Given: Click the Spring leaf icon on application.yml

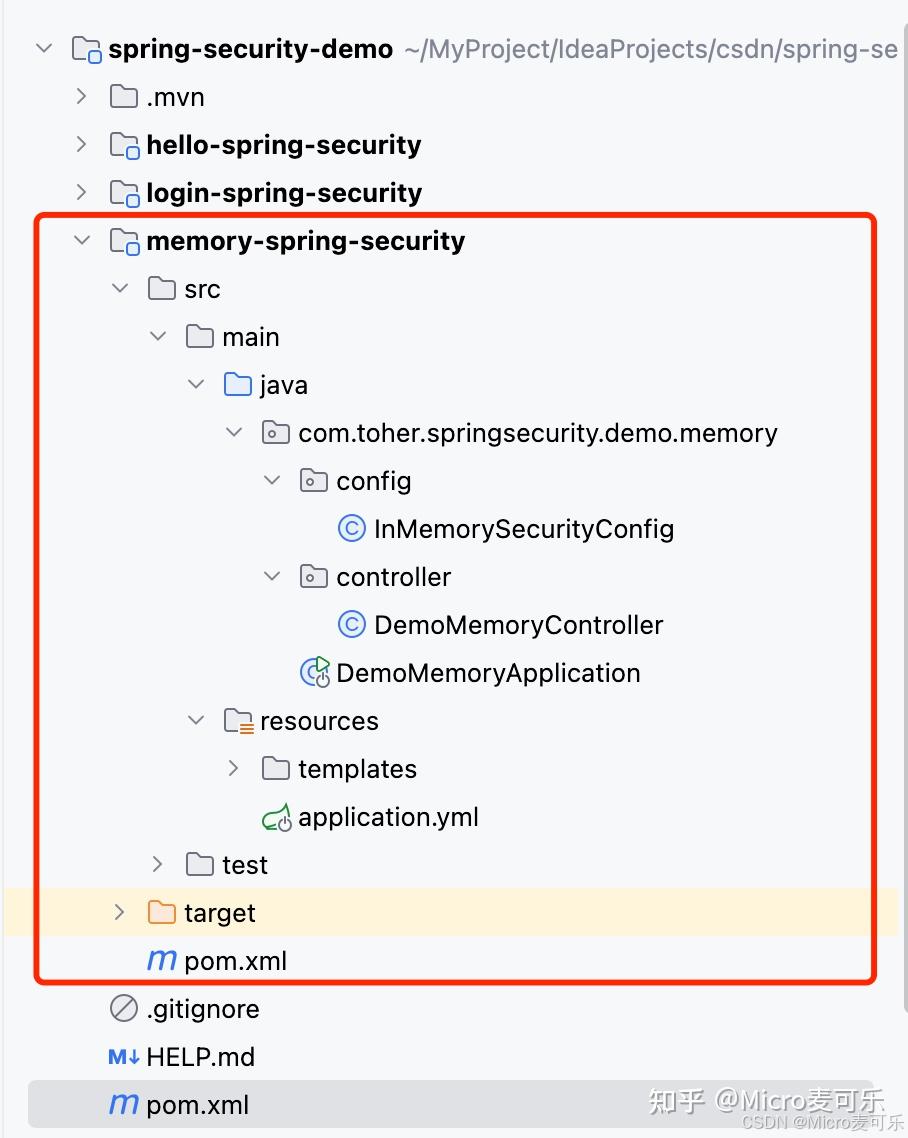Looking at the screenshot, I should pos(276,816).
